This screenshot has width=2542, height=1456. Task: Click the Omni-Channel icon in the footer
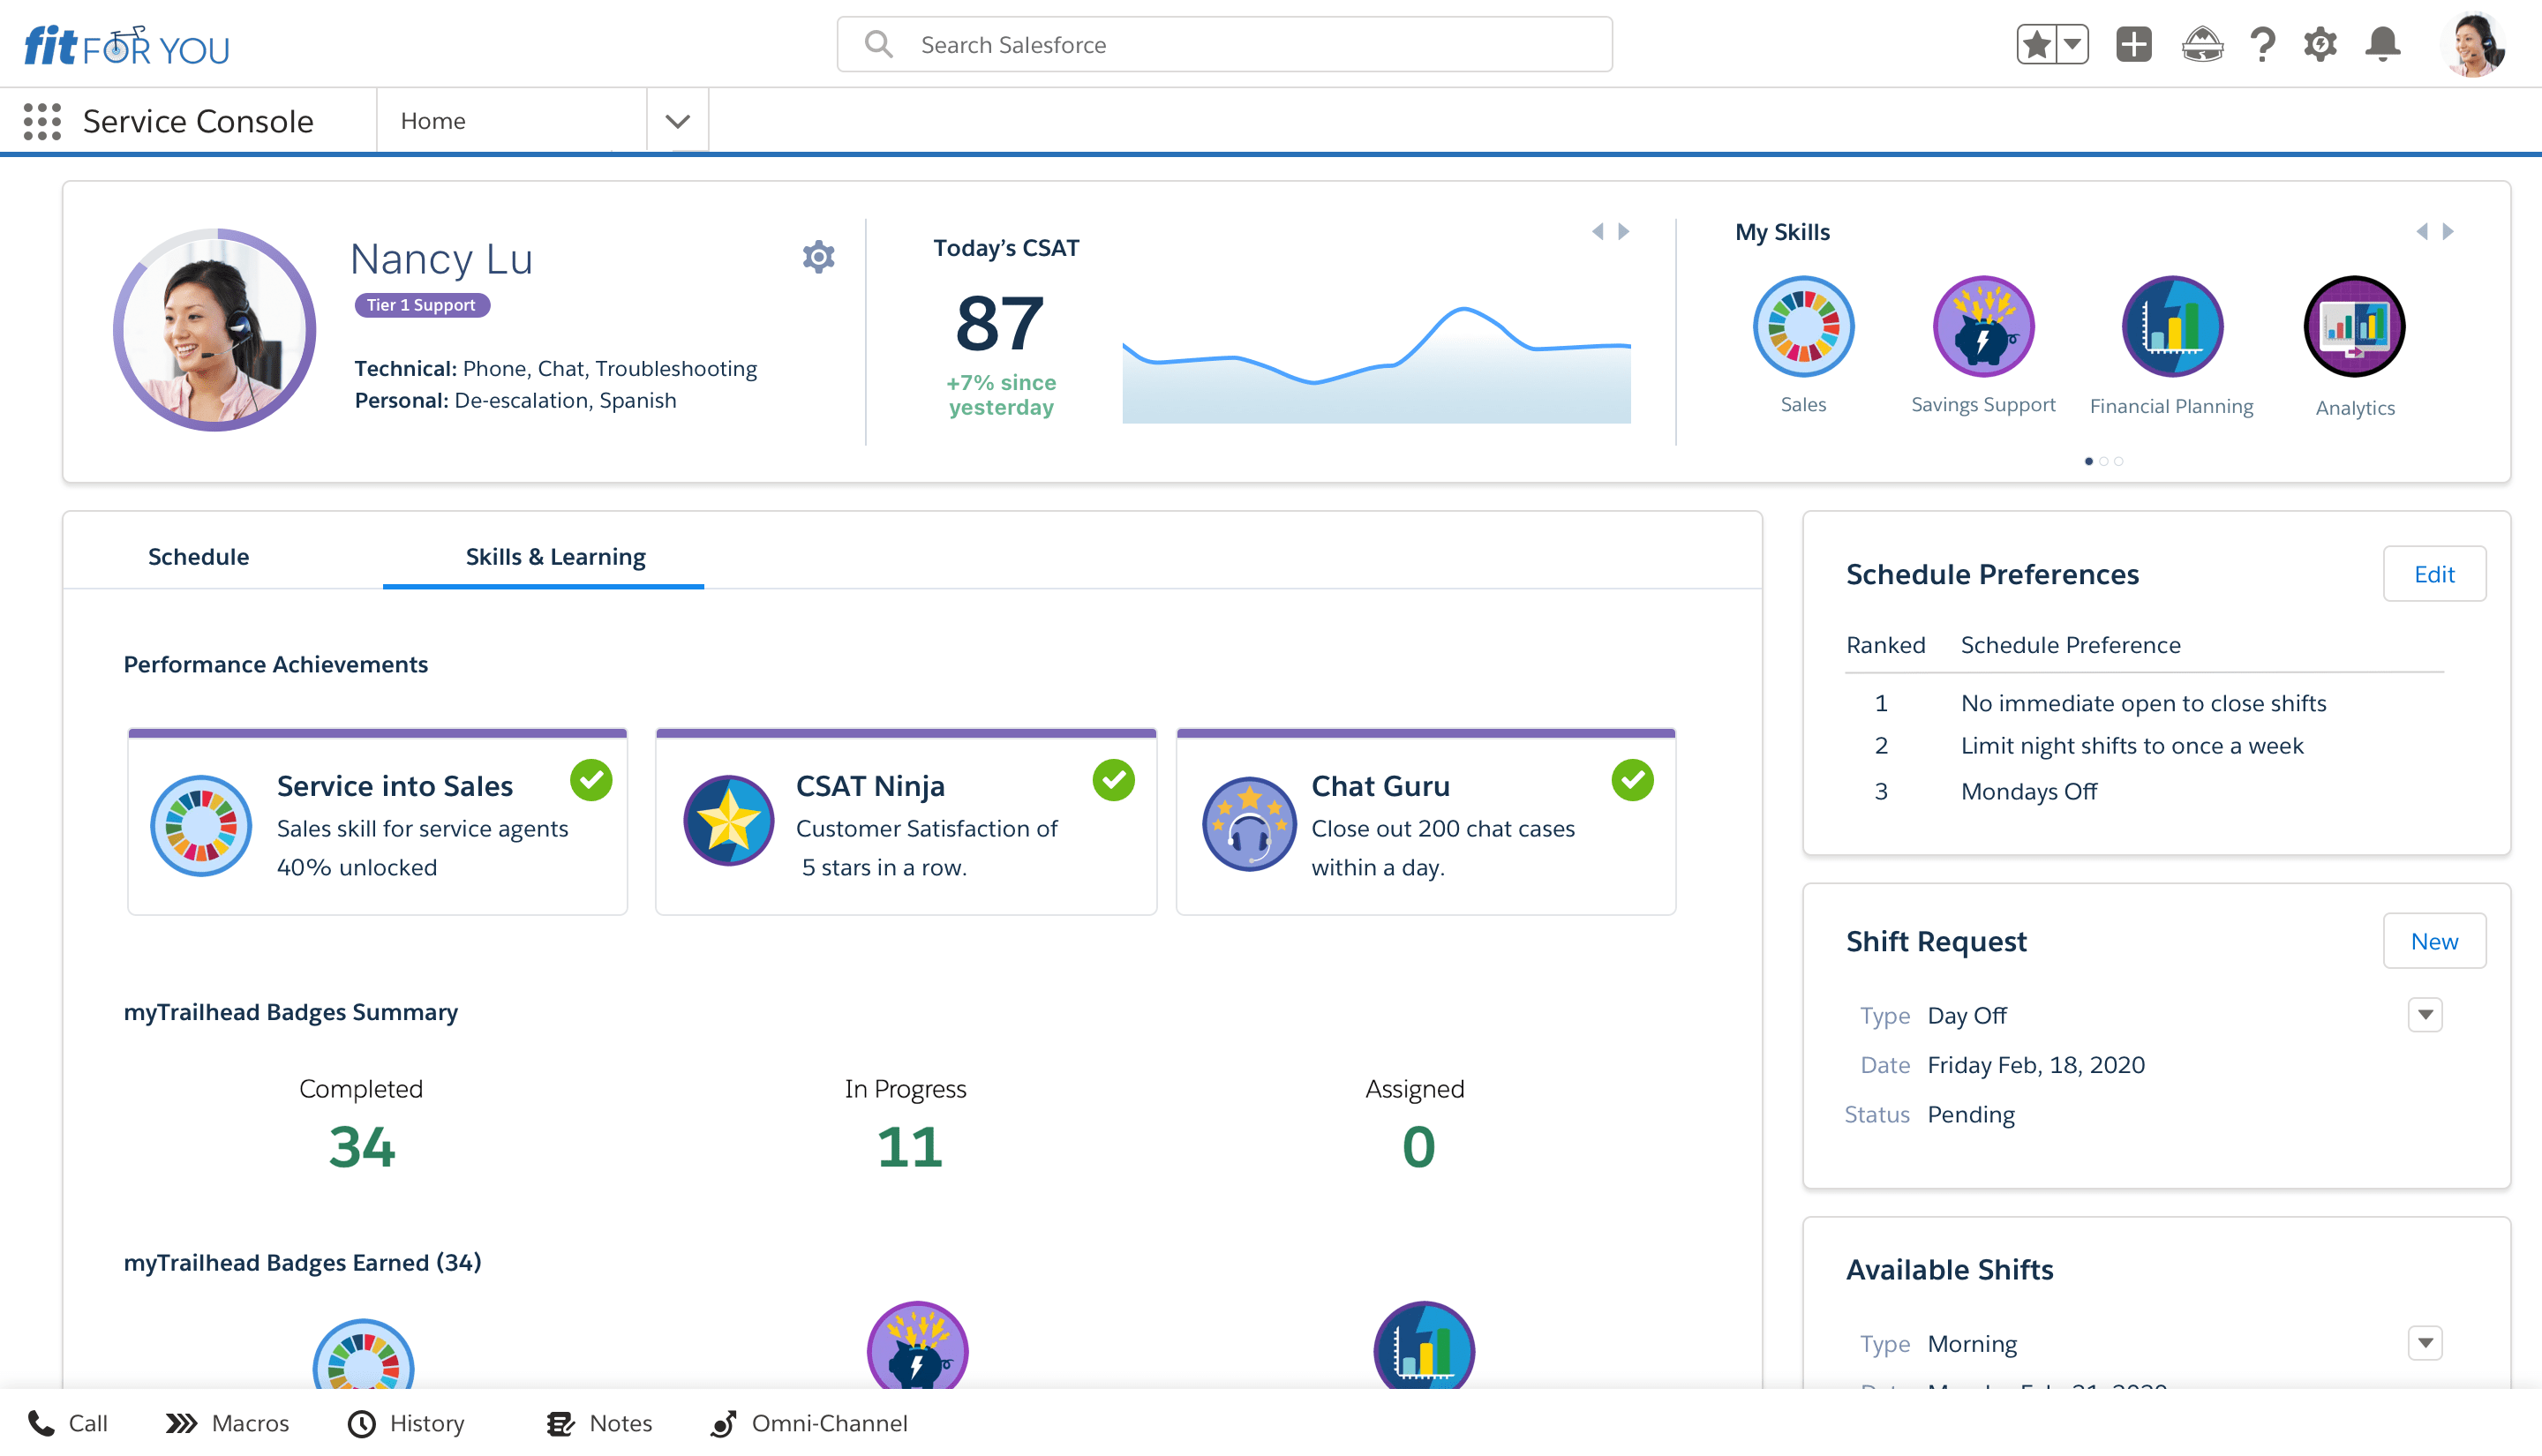tap(723, 1423)
